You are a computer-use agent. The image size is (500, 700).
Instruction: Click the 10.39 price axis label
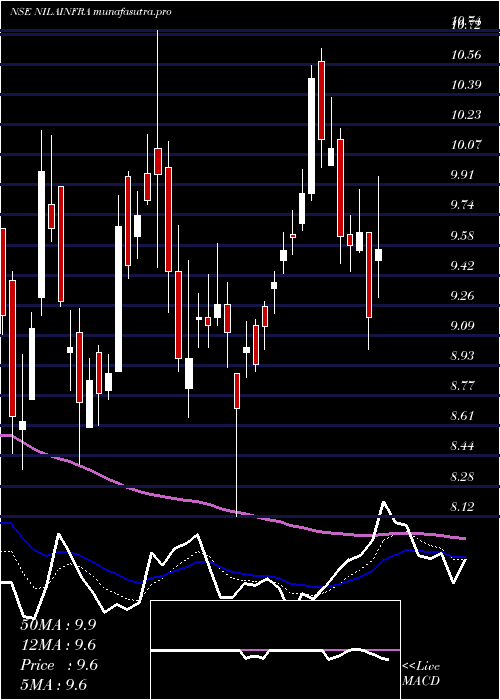(x=466, y=85)
